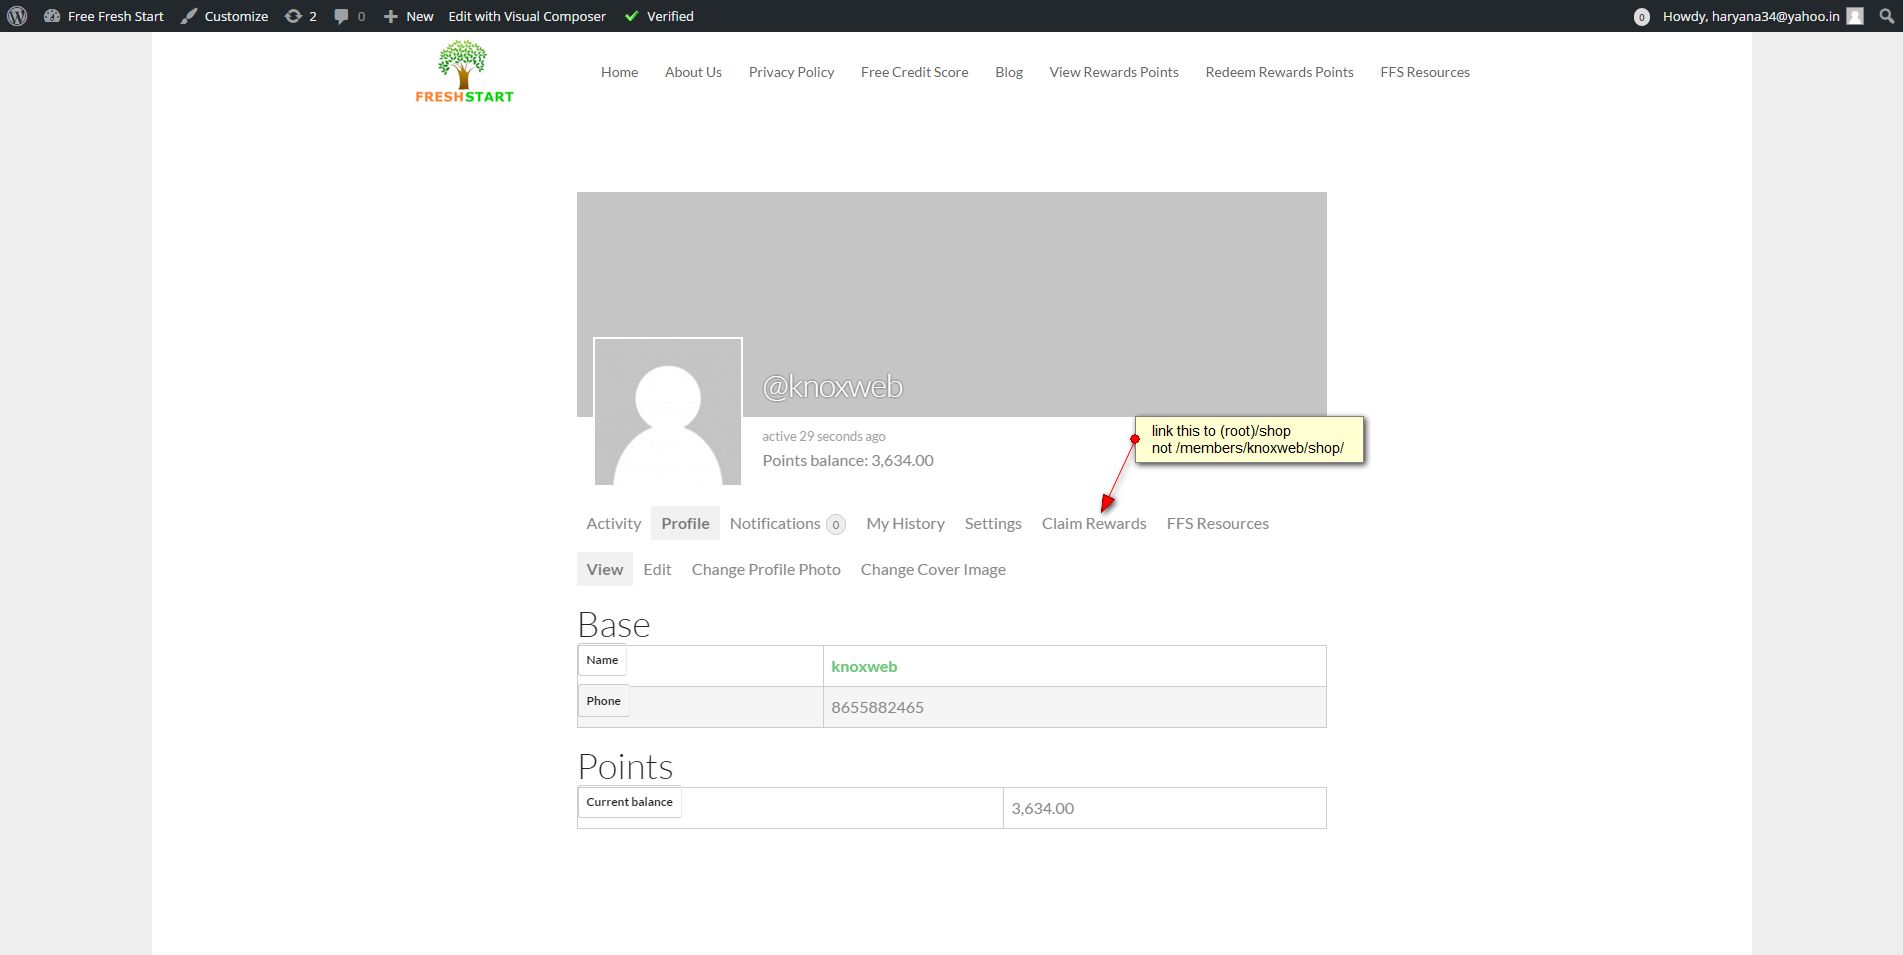
Task: Click Edit with Visual Composer
Action: tap(527, 16)
